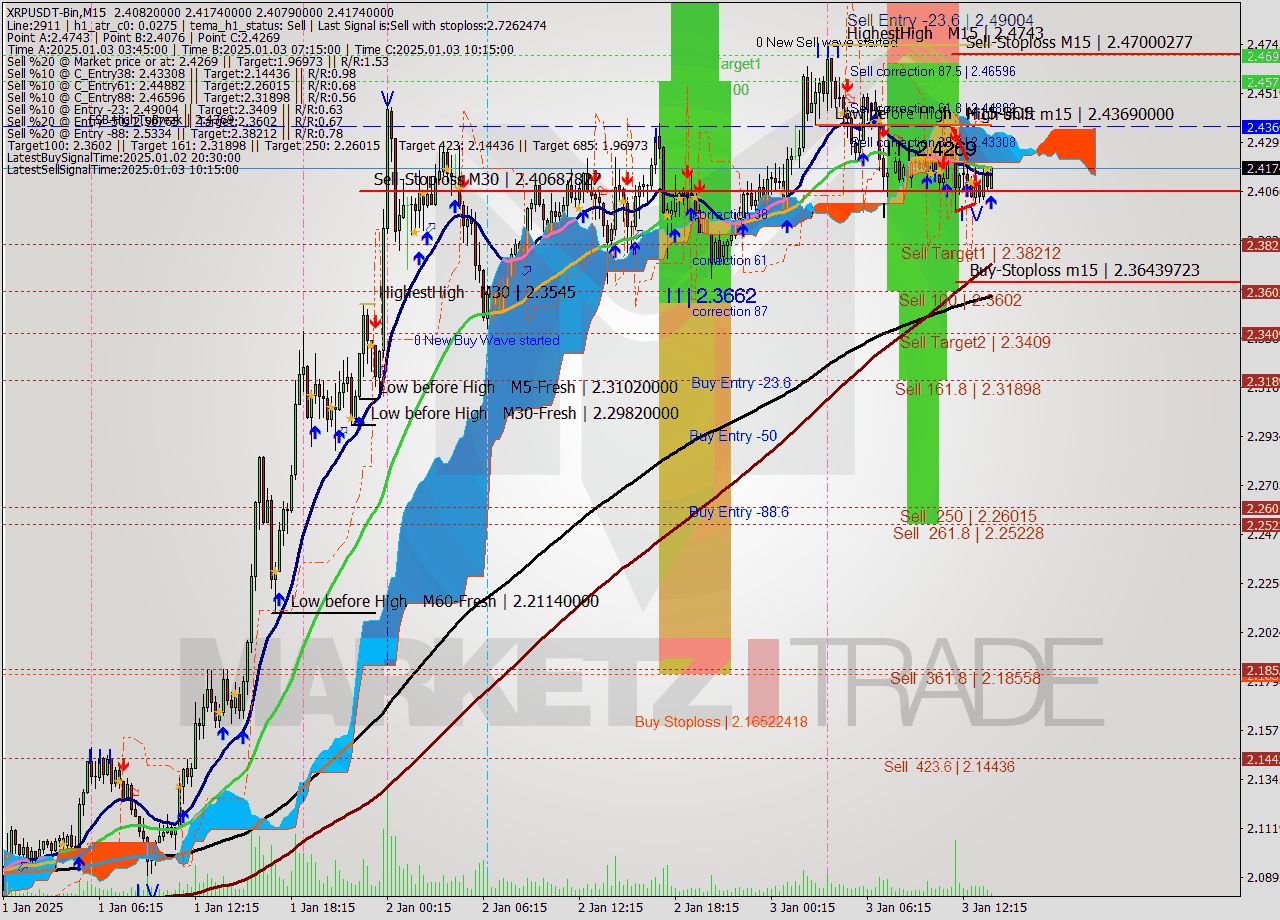Click '0 New Buy Wave started' label
The width and height of the screenshot is (1280, 920).
tap(487, 340)
